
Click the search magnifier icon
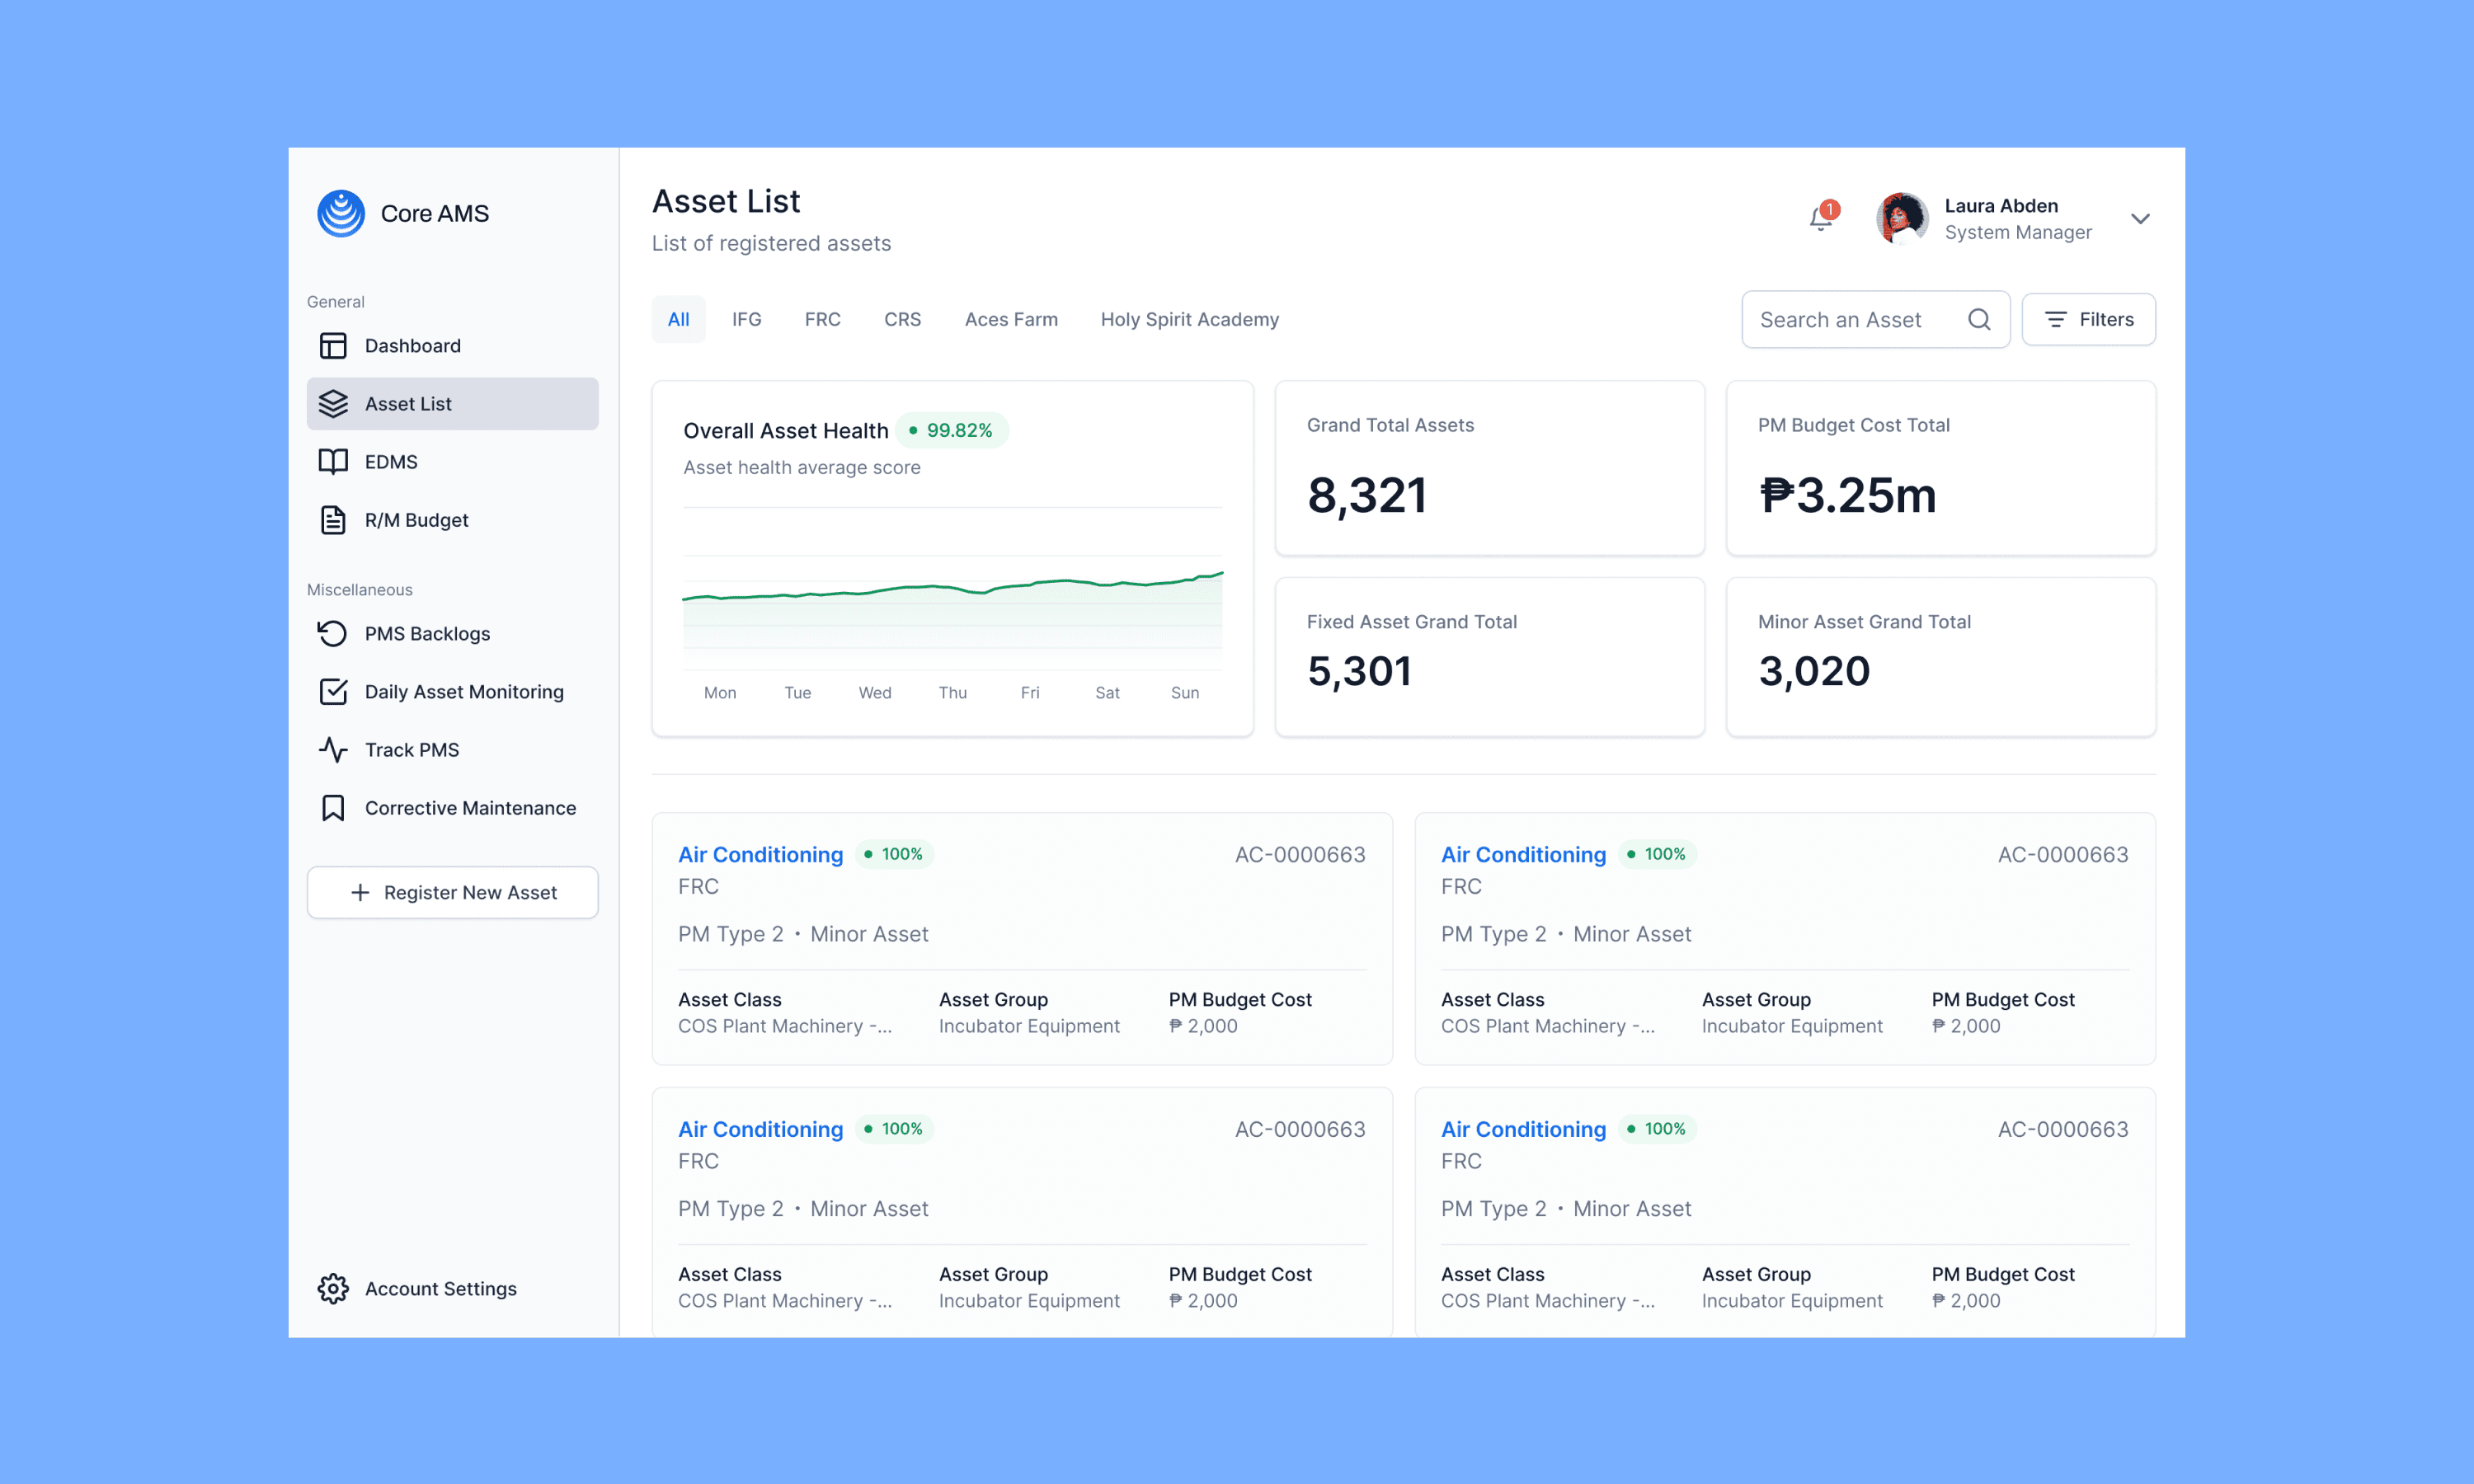(x=1979, y=320)
